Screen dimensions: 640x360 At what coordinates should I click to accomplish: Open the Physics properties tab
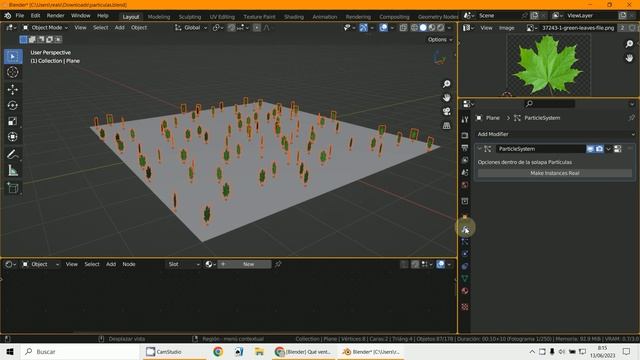[x=465, y=254]
